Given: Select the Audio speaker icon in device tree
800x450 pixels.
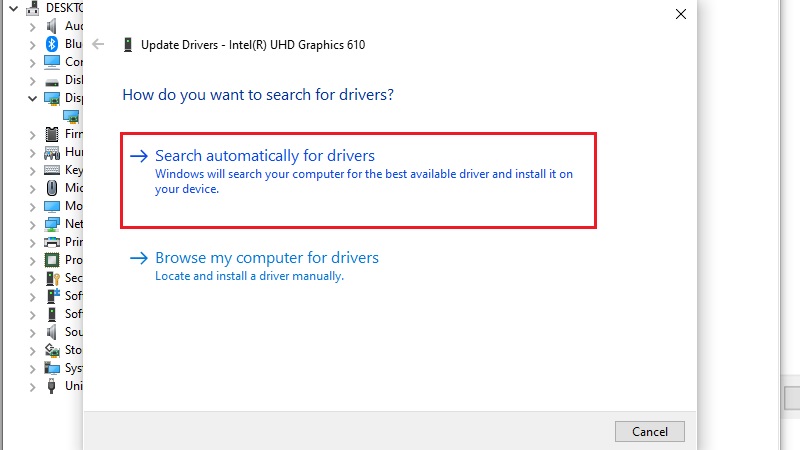Looking at the screenshot, I should click(x=52, y=26).
